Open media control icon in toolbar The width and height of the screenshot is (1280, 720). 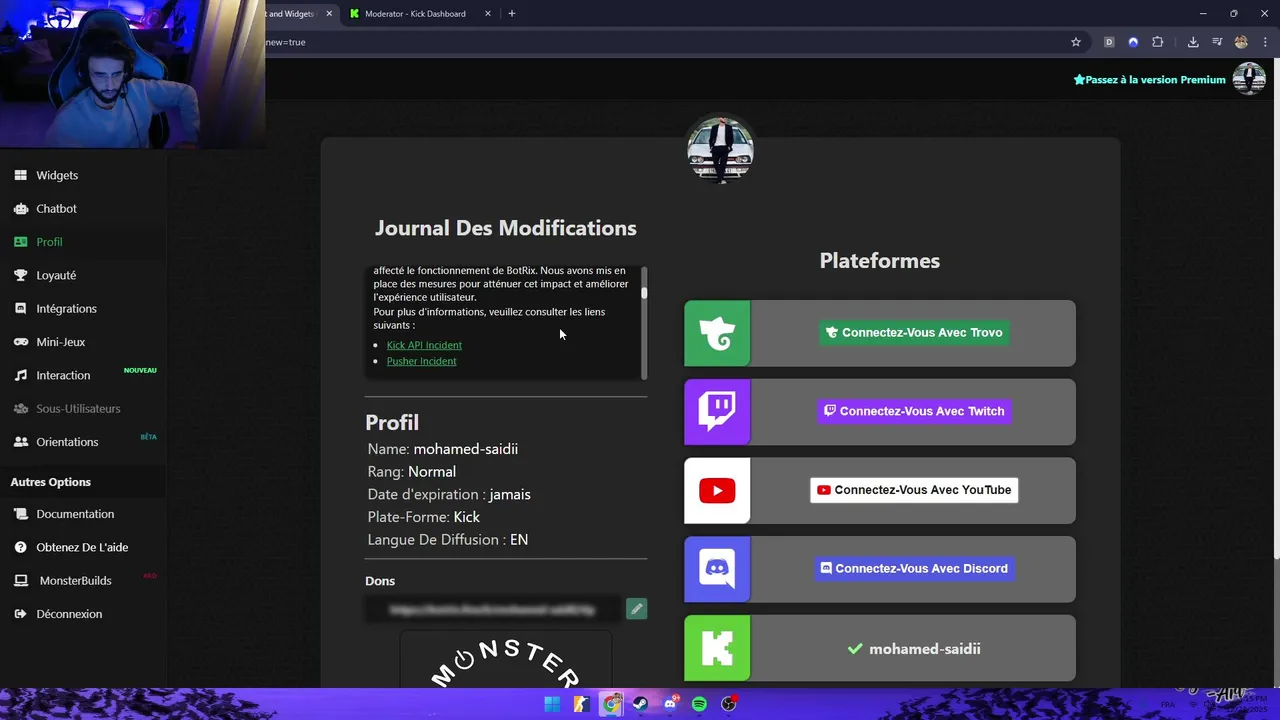[x=1217, y=42]
